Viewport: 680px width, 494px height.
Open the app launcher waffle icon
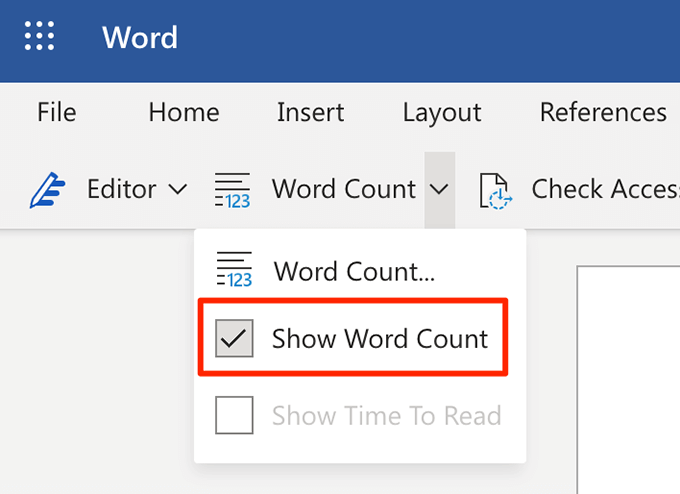[39, 37]
